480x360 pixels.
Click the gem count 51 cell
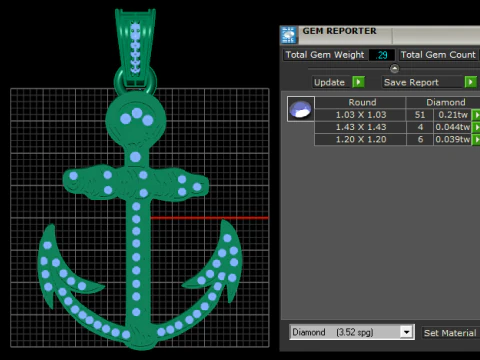point(420,115)
